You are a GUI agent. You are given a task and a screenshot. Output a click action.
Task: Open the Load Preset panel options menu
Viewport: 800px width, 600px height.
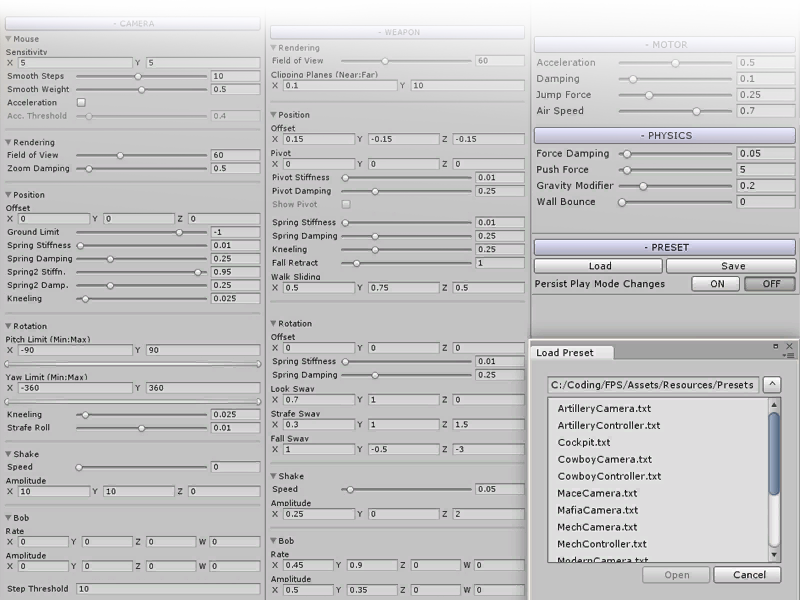[789, 355]
